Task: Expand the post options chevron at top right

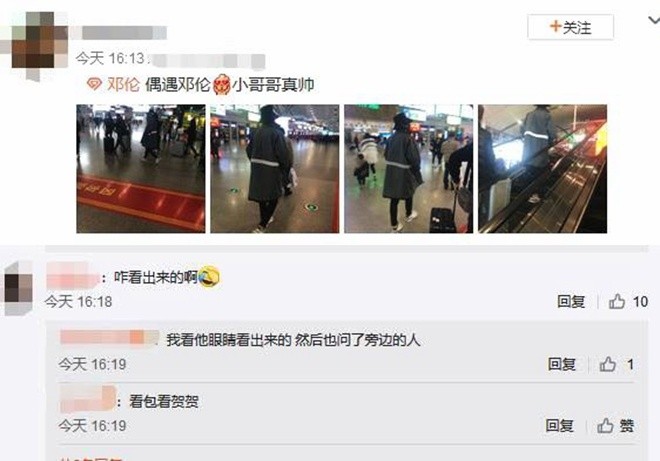Action: click(654, 20)
